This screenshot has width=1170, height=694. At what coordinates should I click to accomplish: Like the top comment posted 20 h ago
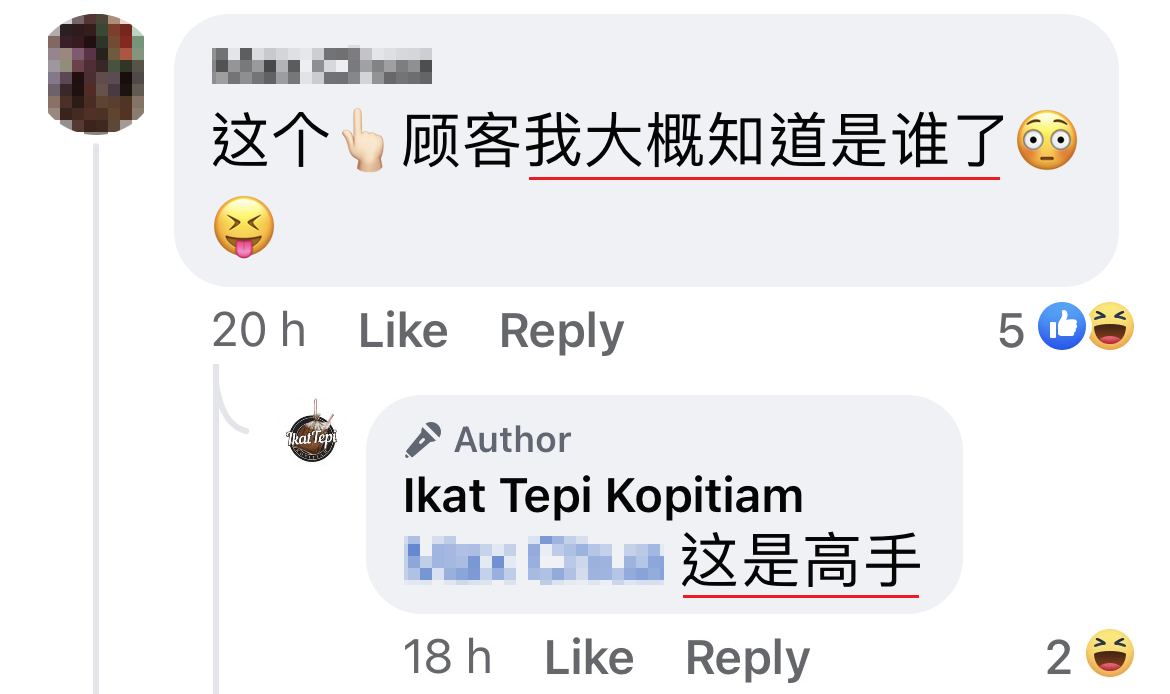pos(403,331)
